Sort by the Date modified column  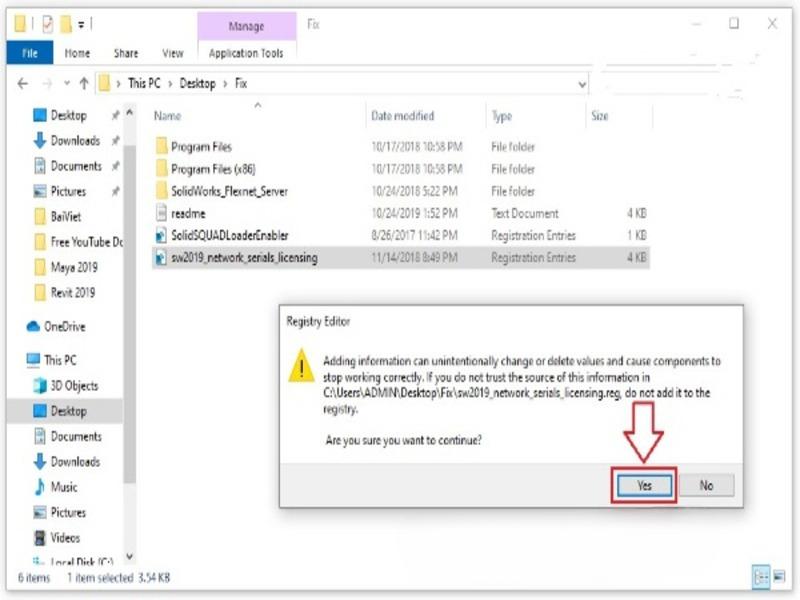coord(403,116)
